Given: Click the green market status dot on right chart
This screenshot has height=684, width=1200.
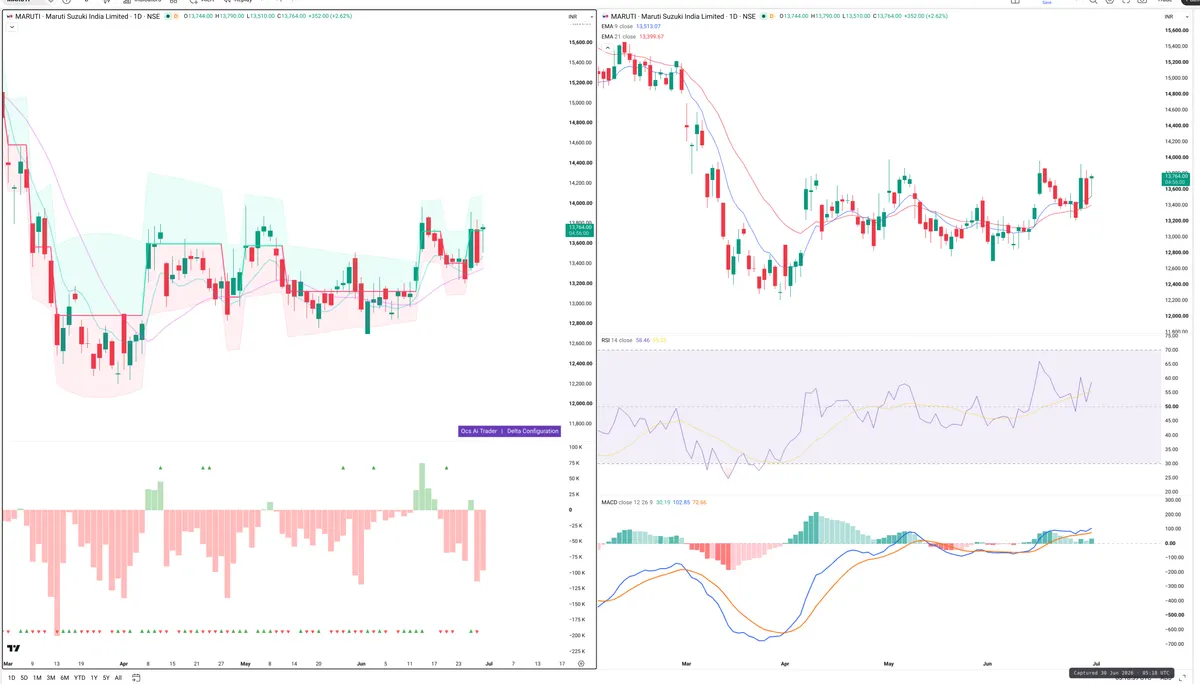Looking at the screenshot, I should pos(764,17).
